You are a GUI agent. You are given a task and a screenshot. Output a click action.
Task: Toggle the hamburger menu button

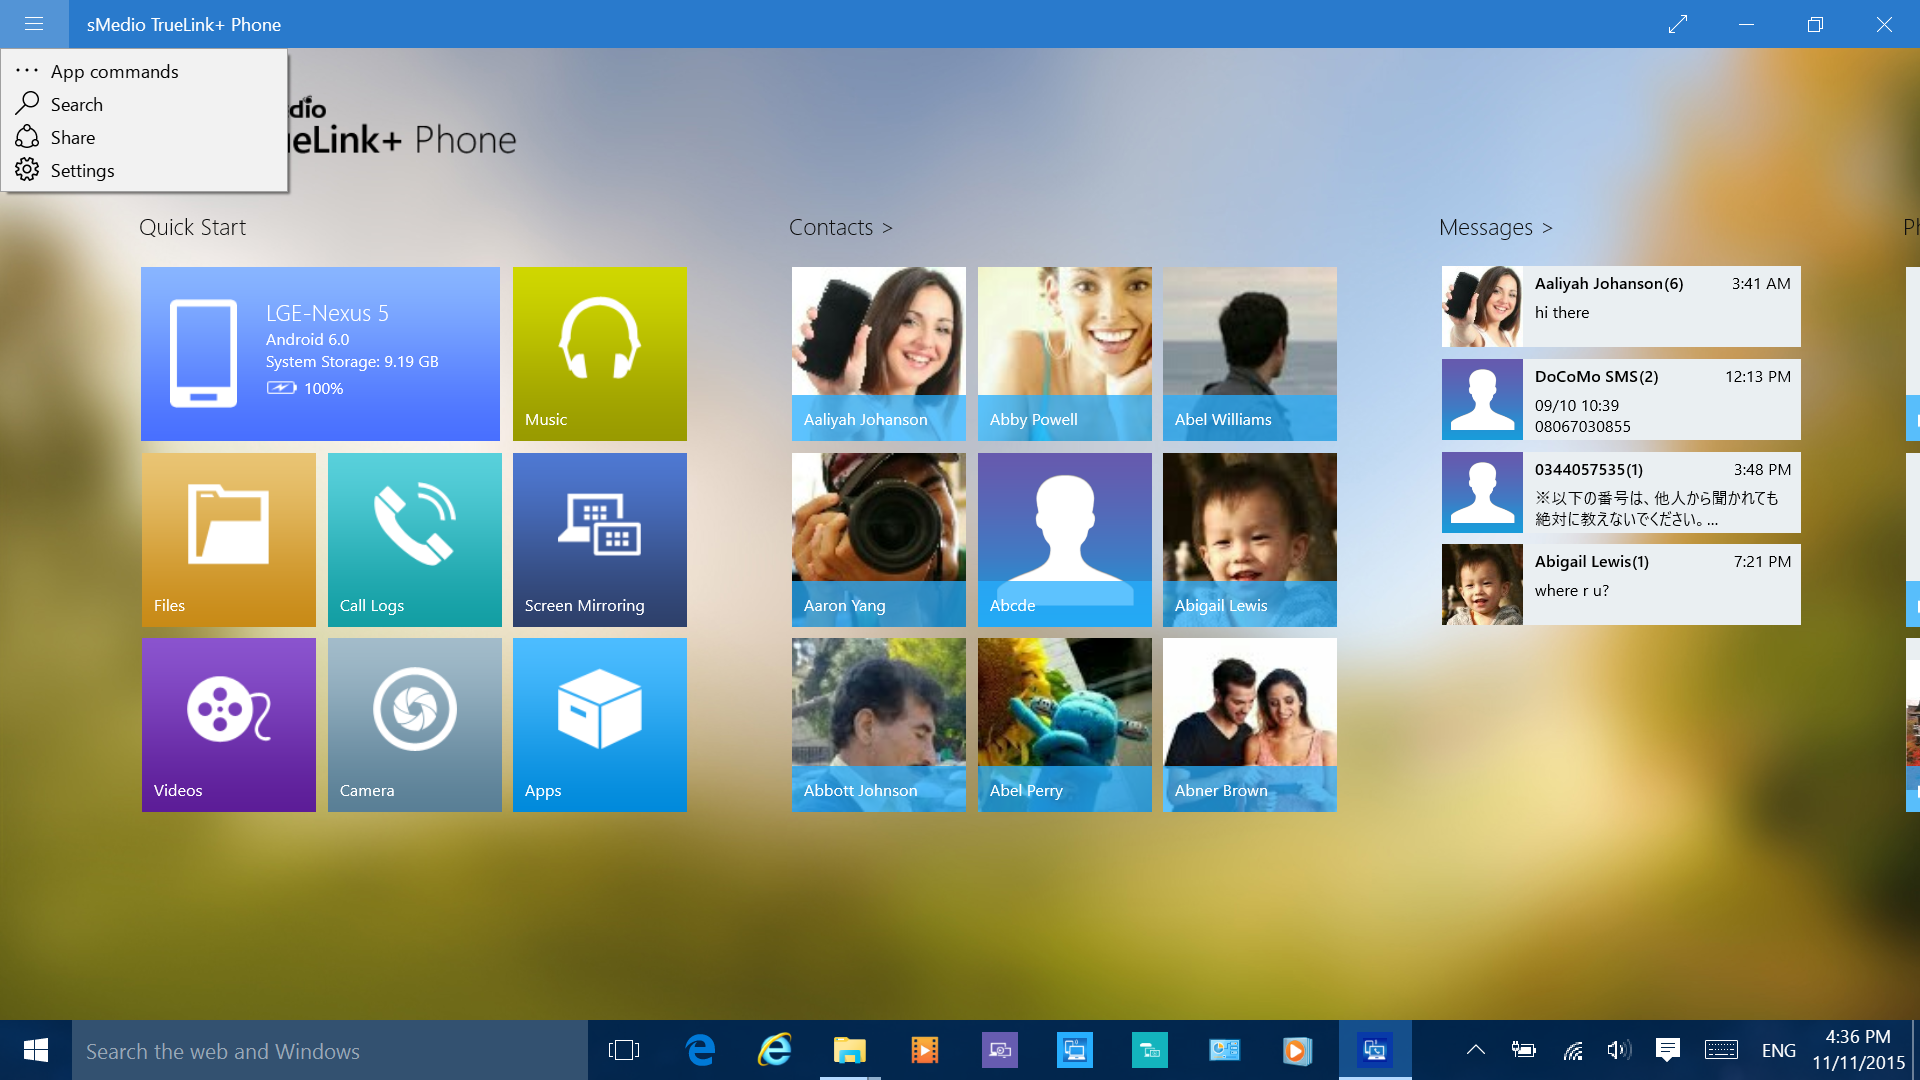[x=34, y=24]
